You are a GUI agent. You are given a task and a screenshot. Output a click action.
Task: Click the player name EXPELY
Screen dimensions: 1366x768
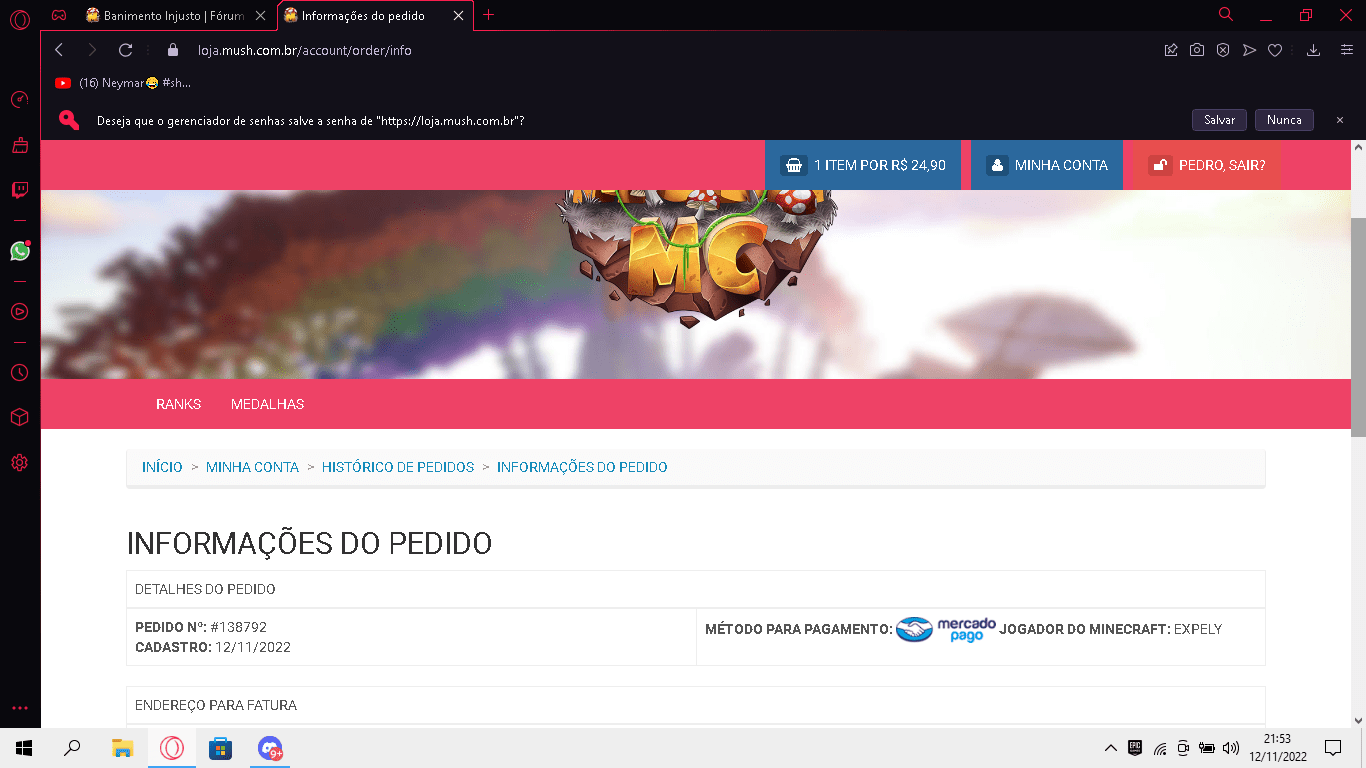pyautogui.click(x=1198, y=629)
